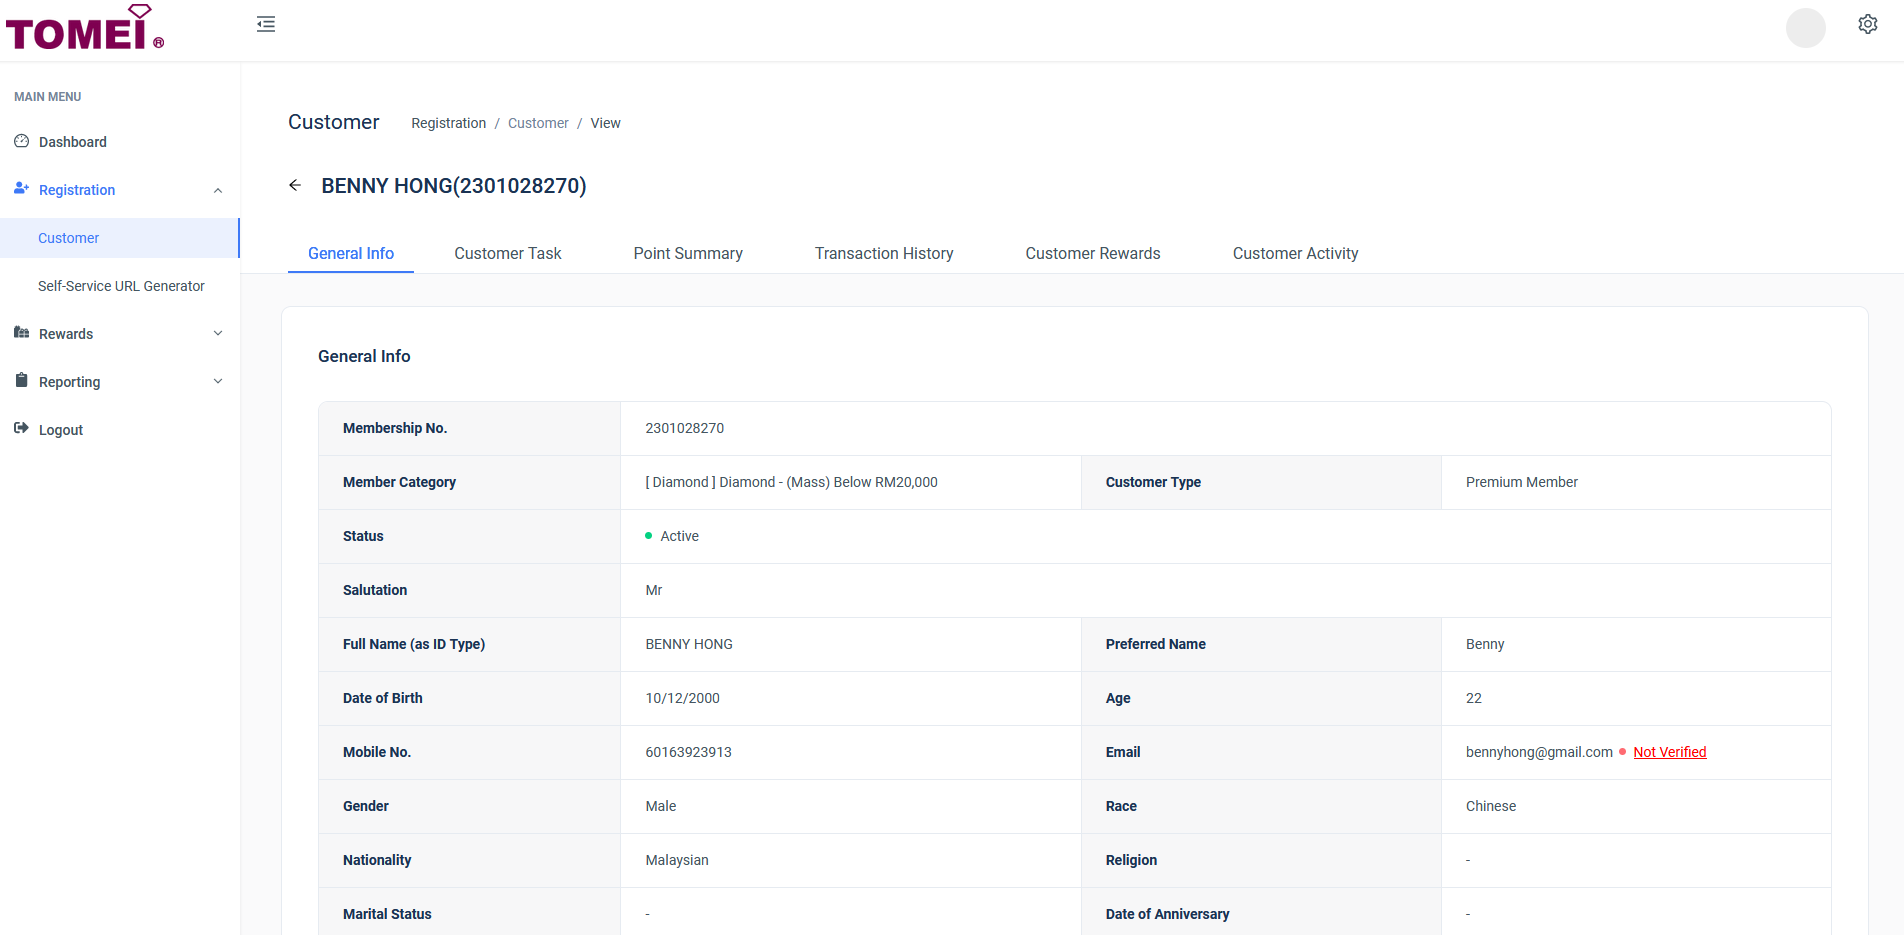The image size is (1904, 935).
Task: Expand the Rewards menu chevron
Action: point(218,333)
